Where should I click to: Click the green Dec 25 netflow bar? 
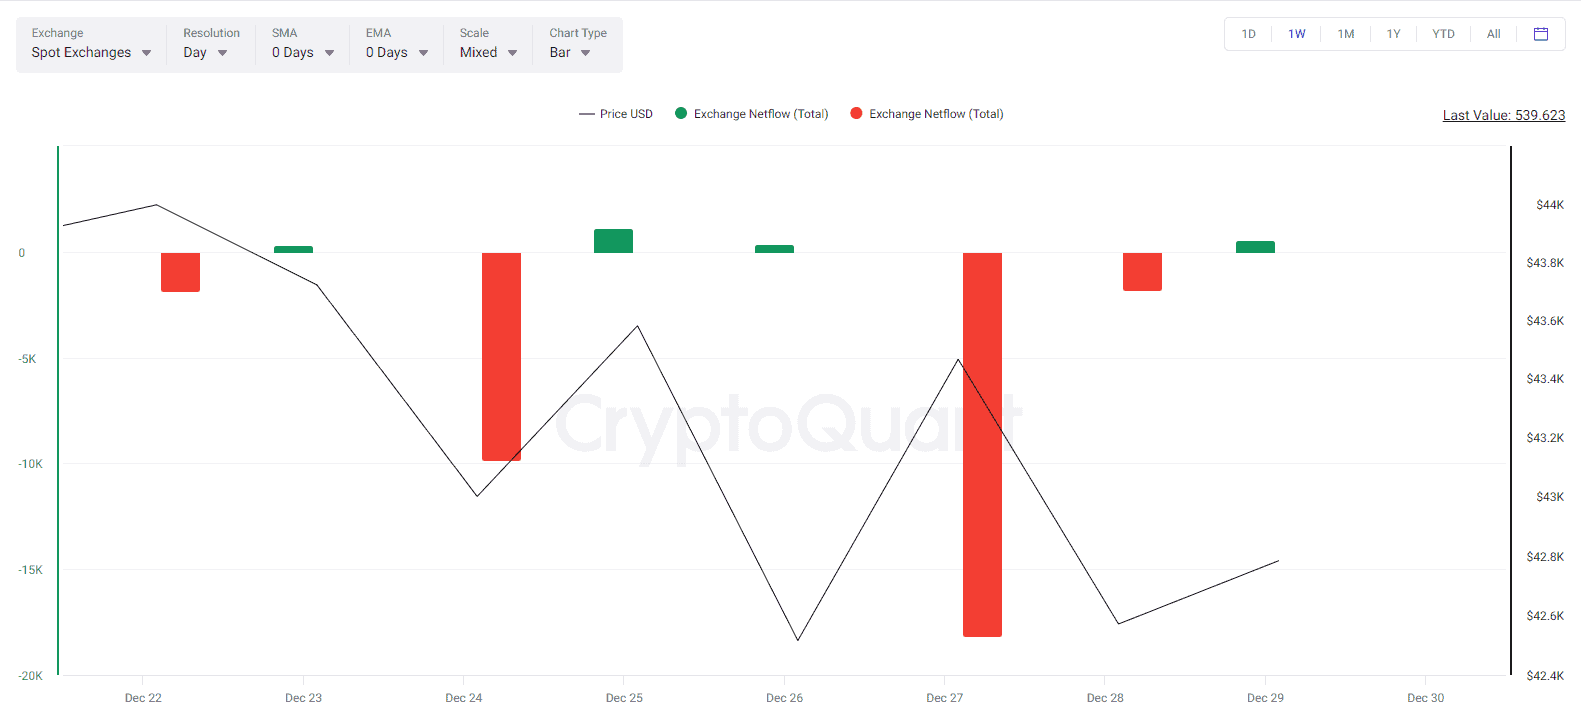pyautogui.click(x=613, y=241)
